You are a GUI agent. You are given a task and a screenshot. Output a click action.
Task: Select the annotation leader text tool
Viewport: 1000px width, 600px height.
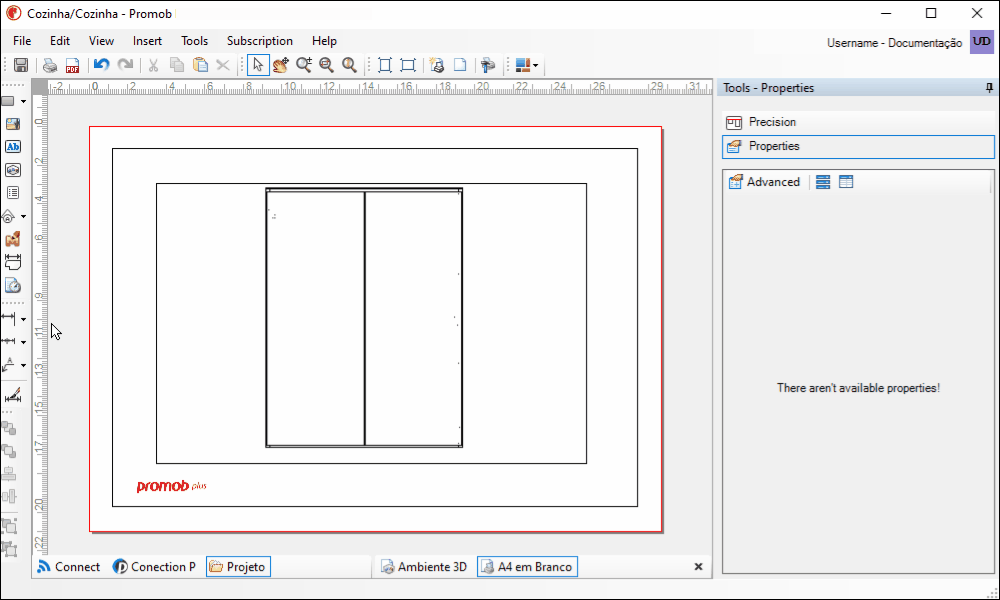click(x=8, y=365)
